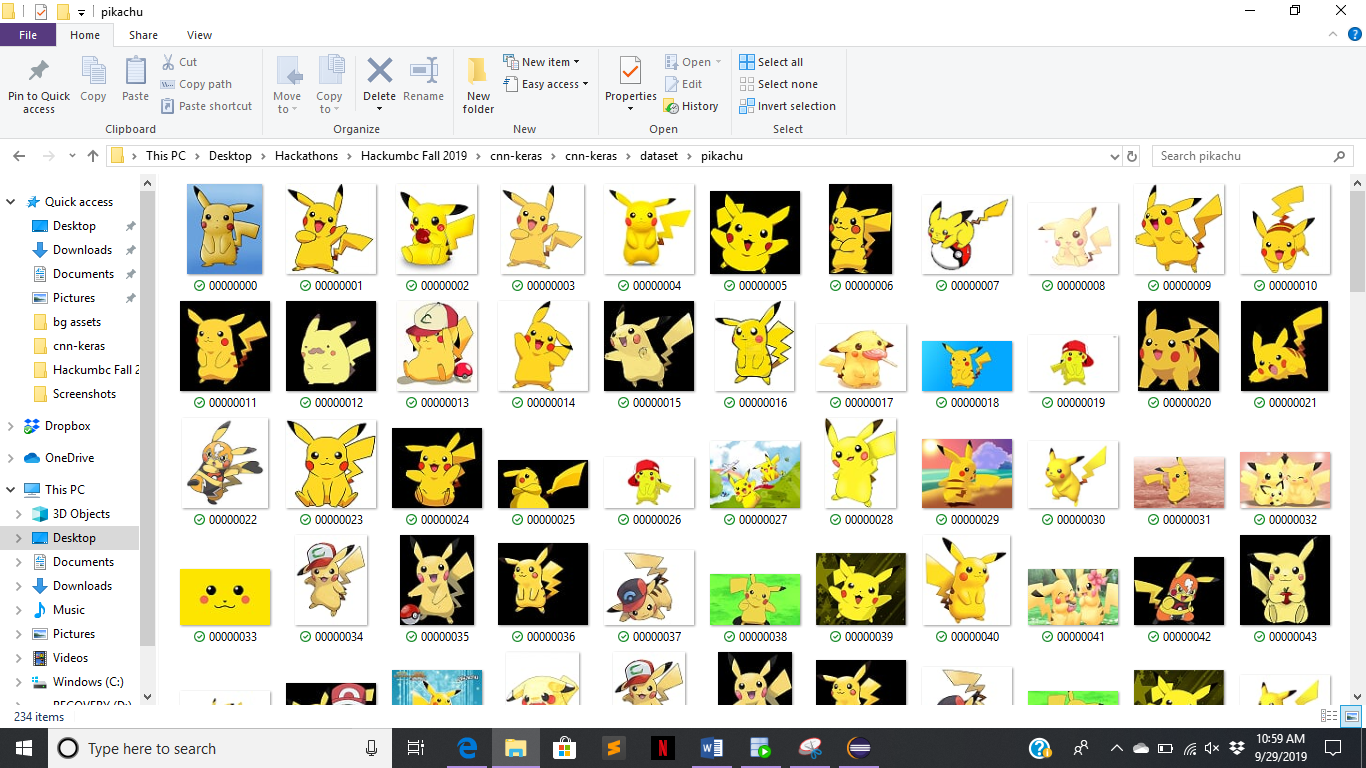Image resolution: width=1366 pixels, height=768 pixels.
Task: Go up one folder level arrow
Action: 93,156
